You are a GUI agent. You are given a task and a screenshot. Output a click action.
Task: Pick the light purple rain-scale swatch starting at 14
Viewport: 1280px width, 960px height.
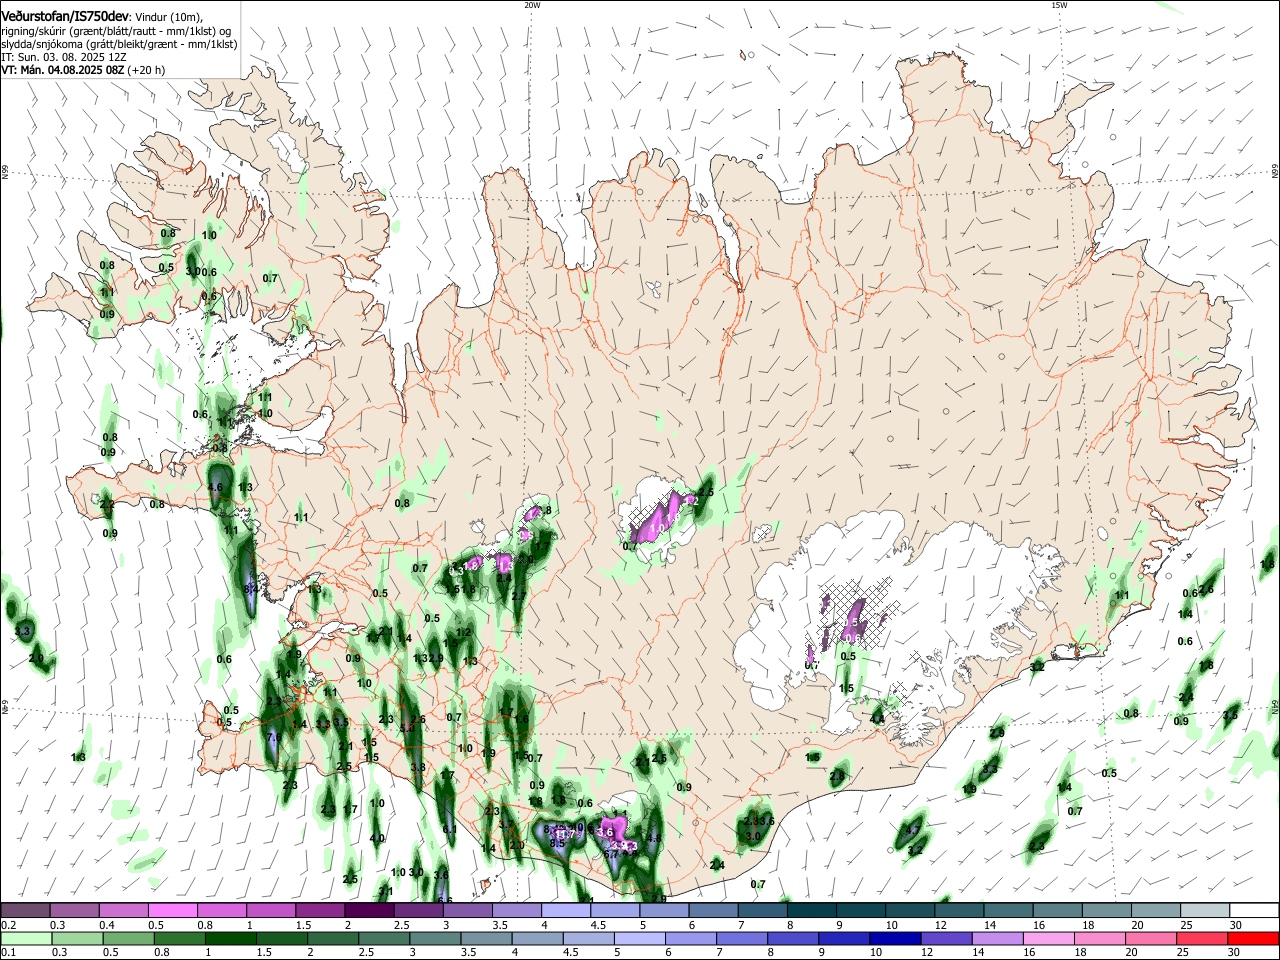click(996, 938)
